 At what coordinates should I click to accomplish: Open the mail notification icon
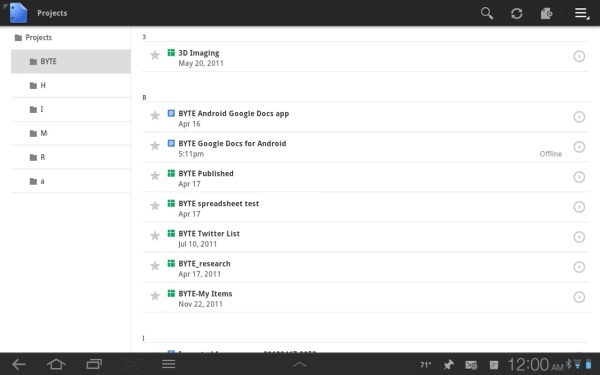pos(471,365)
